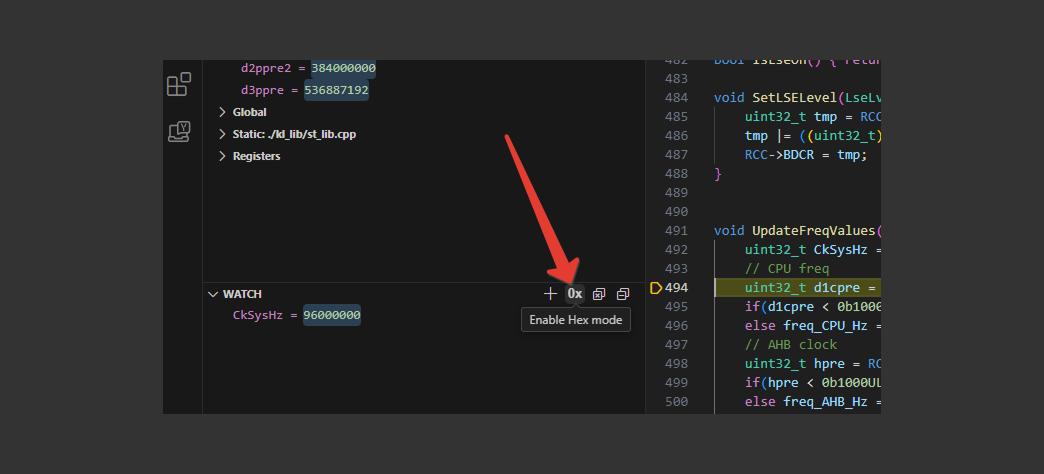The image size is (1044, 474).
Task: Click the '// CPU freq' comment
Action: (x=785, y=269)
